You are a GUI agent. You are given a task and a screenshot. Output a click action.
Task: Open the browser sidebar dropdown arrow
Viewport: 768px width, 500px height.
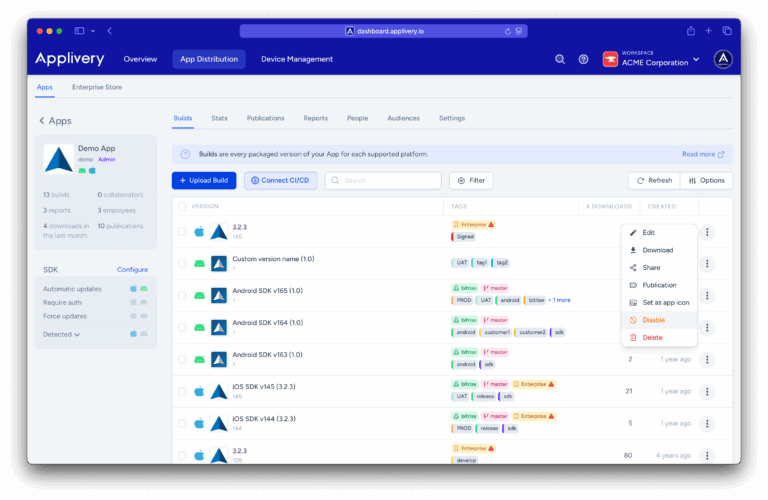tap(93, 31)
